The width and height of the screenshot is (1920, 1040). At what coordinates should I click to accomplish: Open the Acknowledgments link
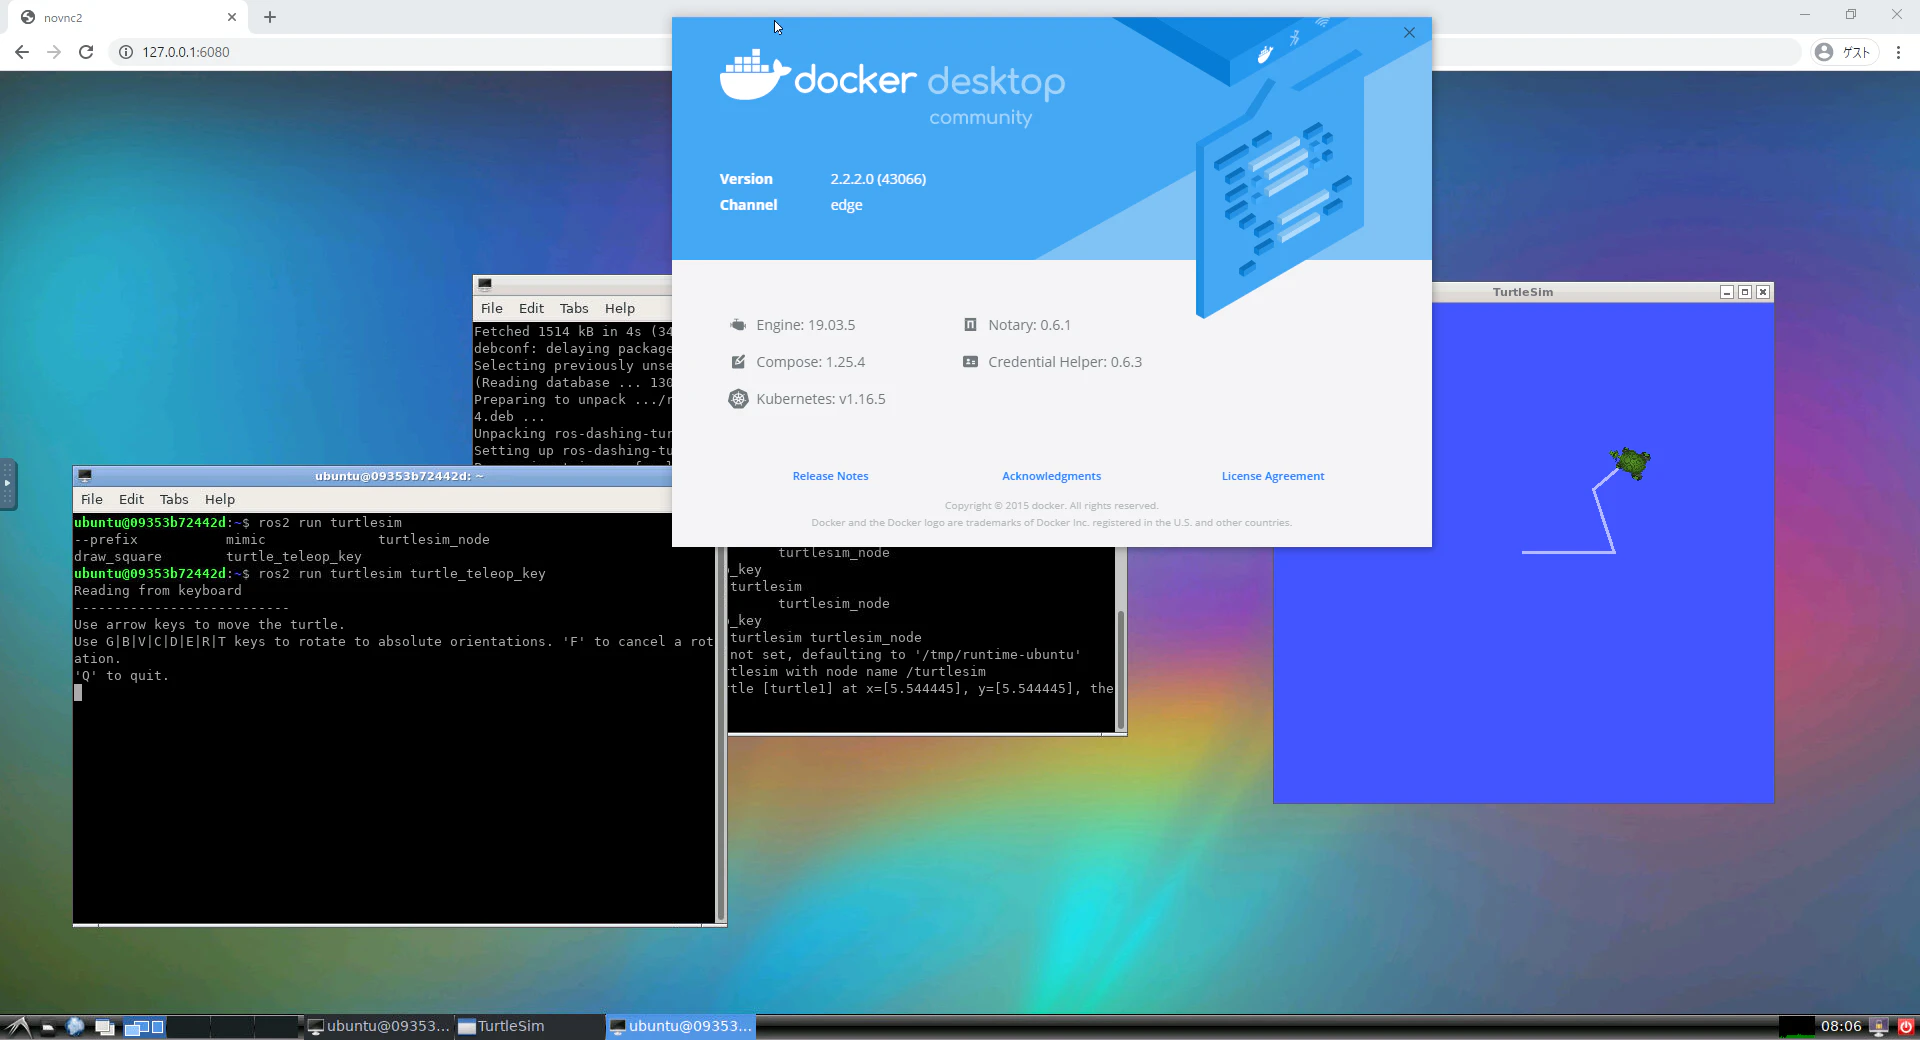pyautogui.click(x=1051, y=476)
